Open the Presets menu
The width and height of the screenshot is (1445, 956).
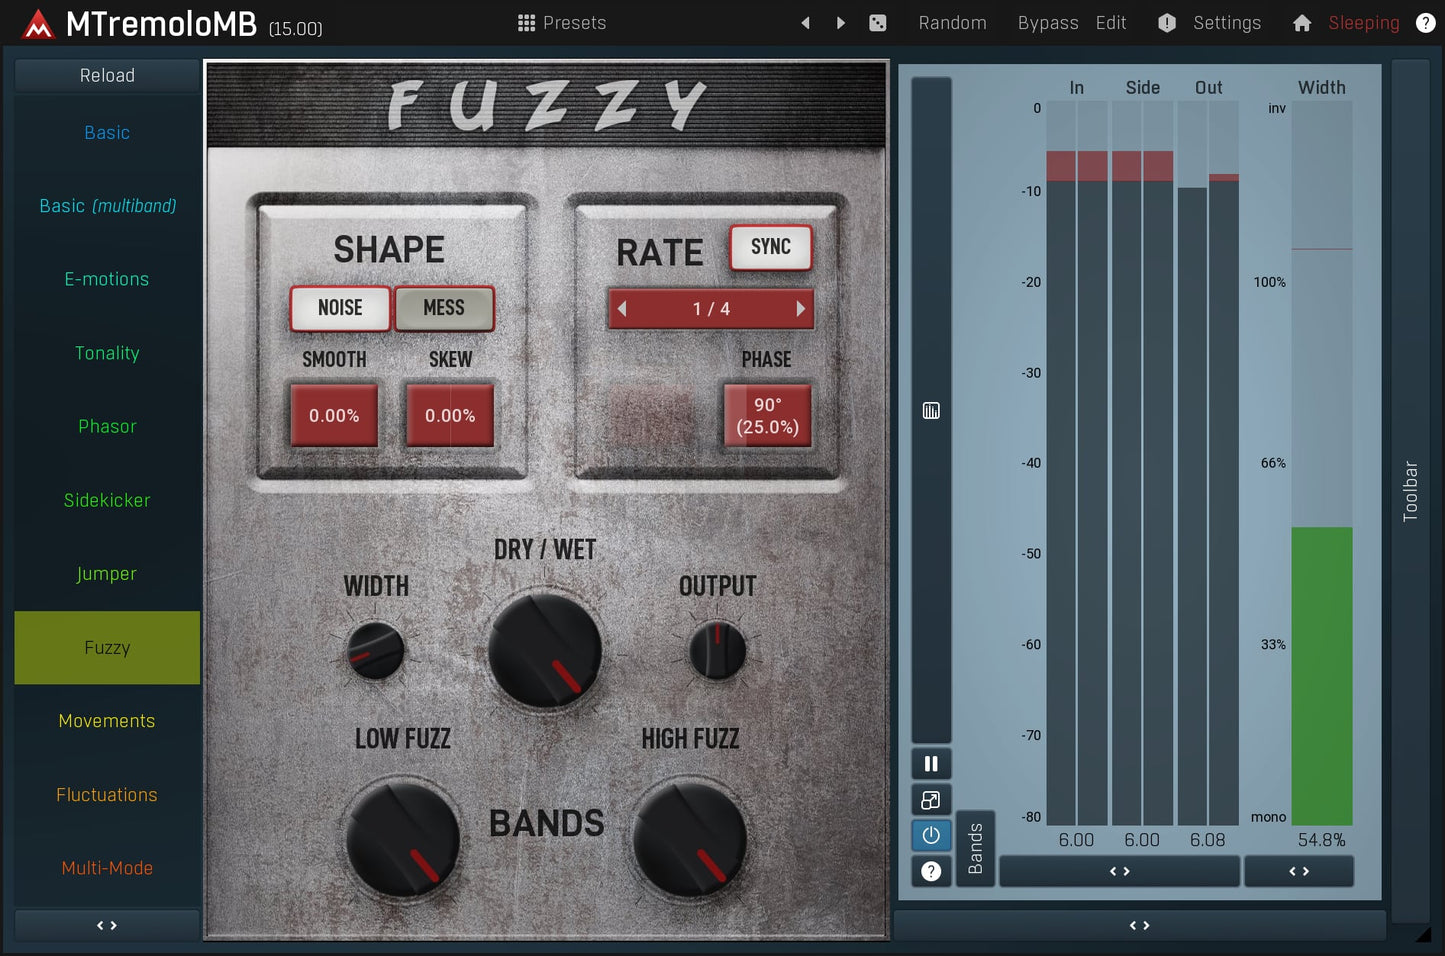(x=562, y=23)
